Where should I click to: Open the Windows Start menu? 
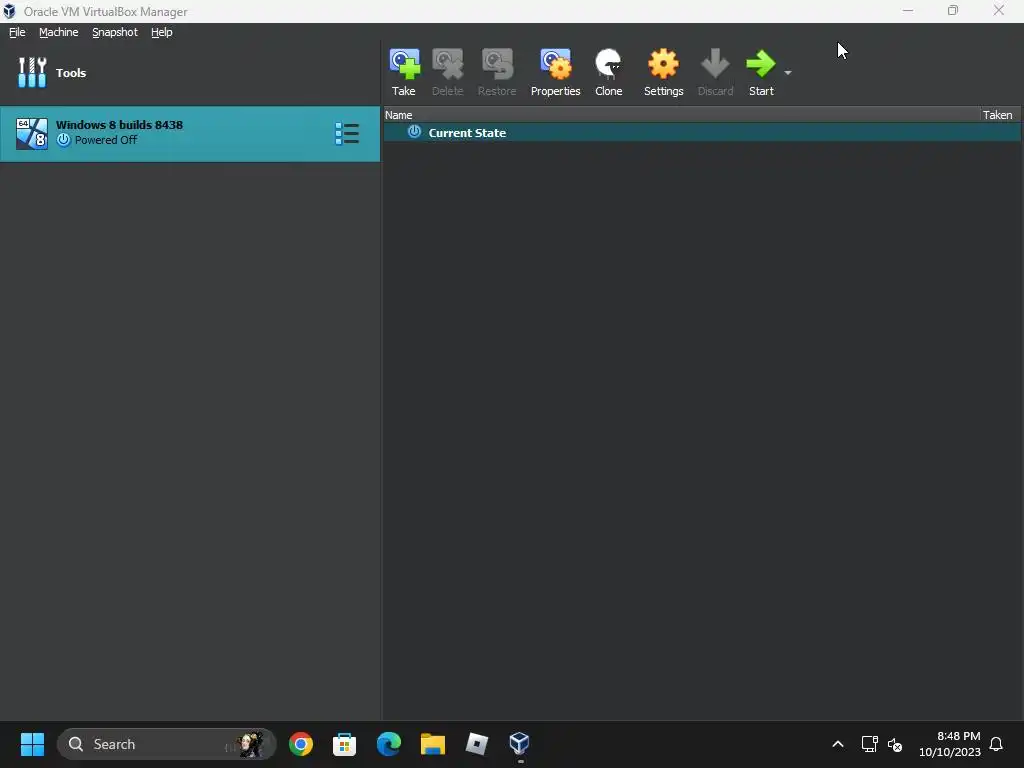click(32, 744)
